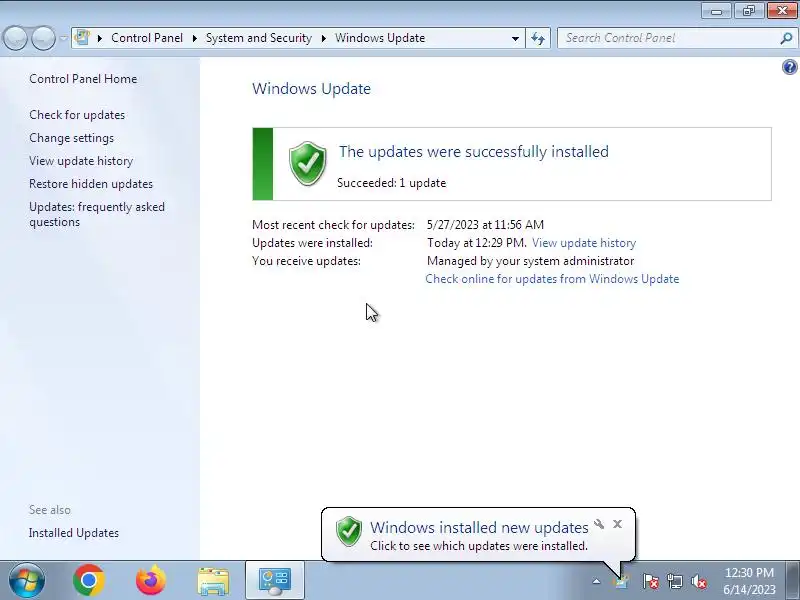This screenshot has width=800, height=600.
Task: Open Restore hidden updates
Action: (91, 184)
